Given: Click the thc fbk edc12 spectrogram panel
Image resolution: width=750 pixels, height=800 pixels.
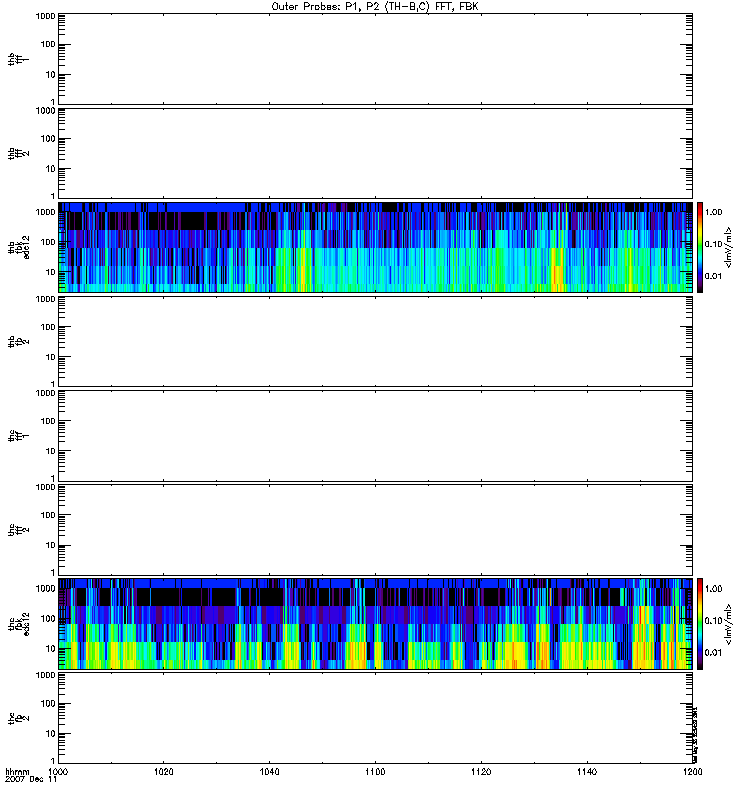Looking at the screenshot, I should click(x=374, y=623).
